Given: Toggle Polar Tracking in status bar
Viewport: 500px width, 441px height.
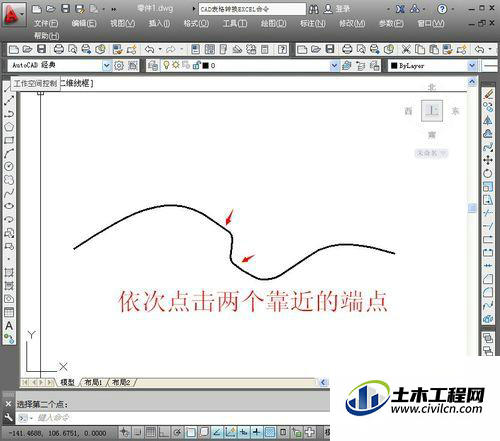Looking at the screenshot, I should coord(177,432).
